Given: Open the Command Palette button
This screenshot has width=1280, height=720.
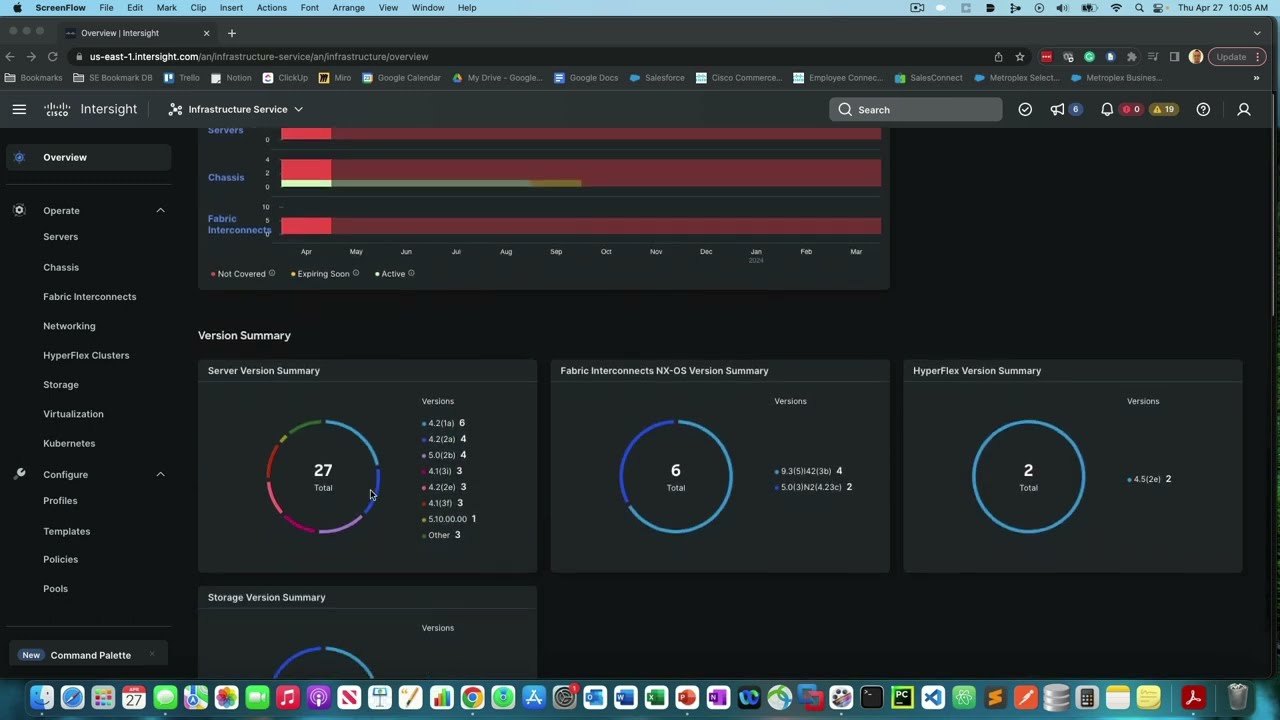Looking at the screenshot, I should [x=90, y=655].
